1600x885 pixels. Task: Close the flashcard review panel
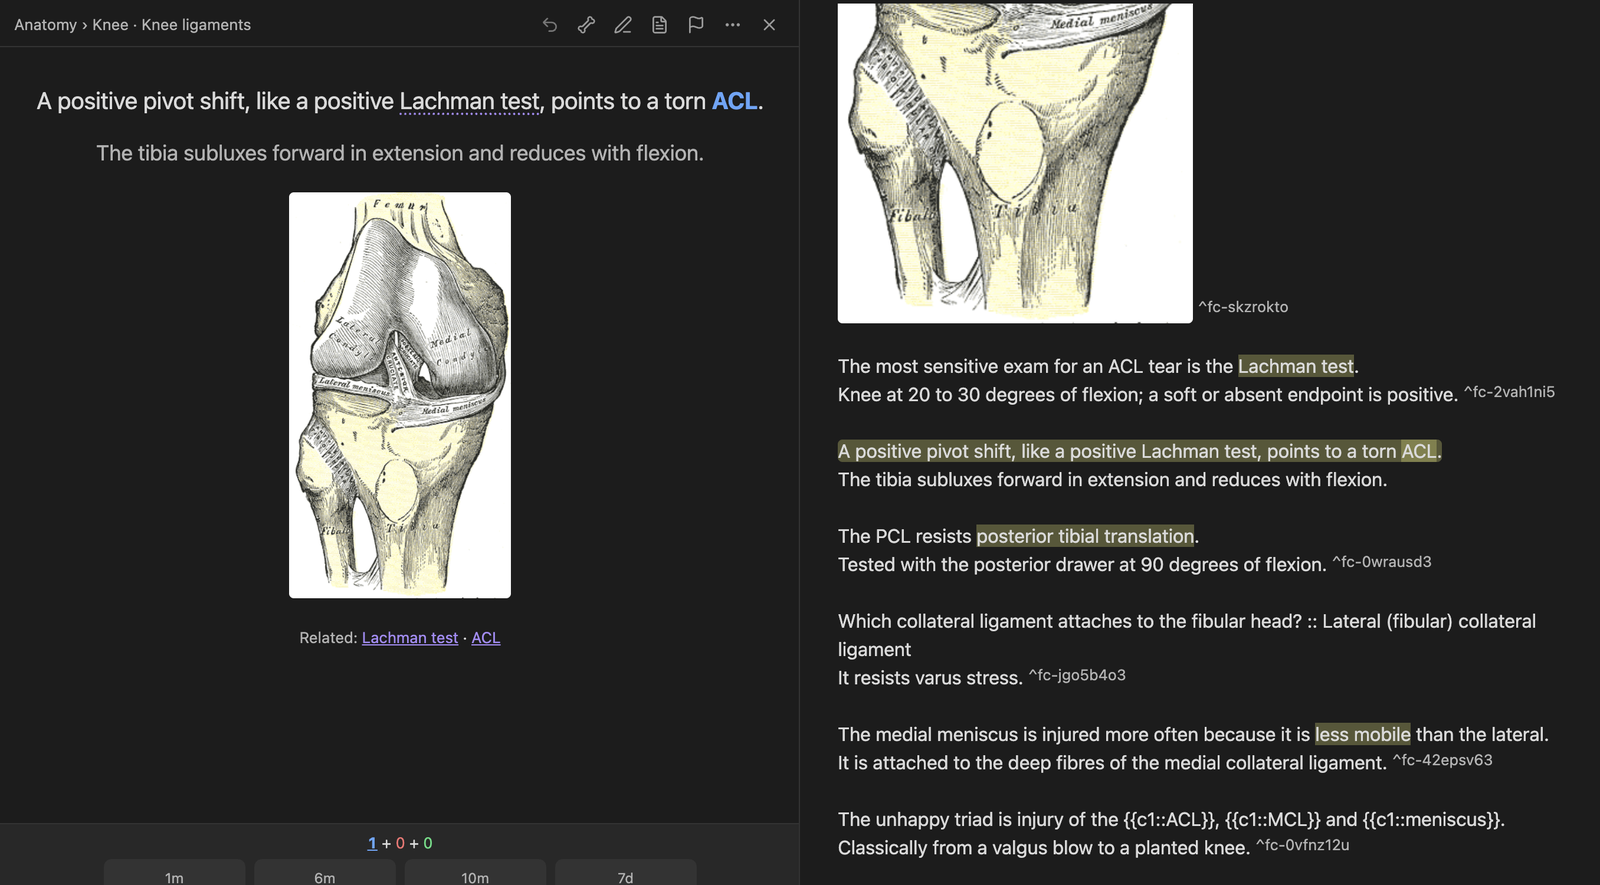point(769,25)
